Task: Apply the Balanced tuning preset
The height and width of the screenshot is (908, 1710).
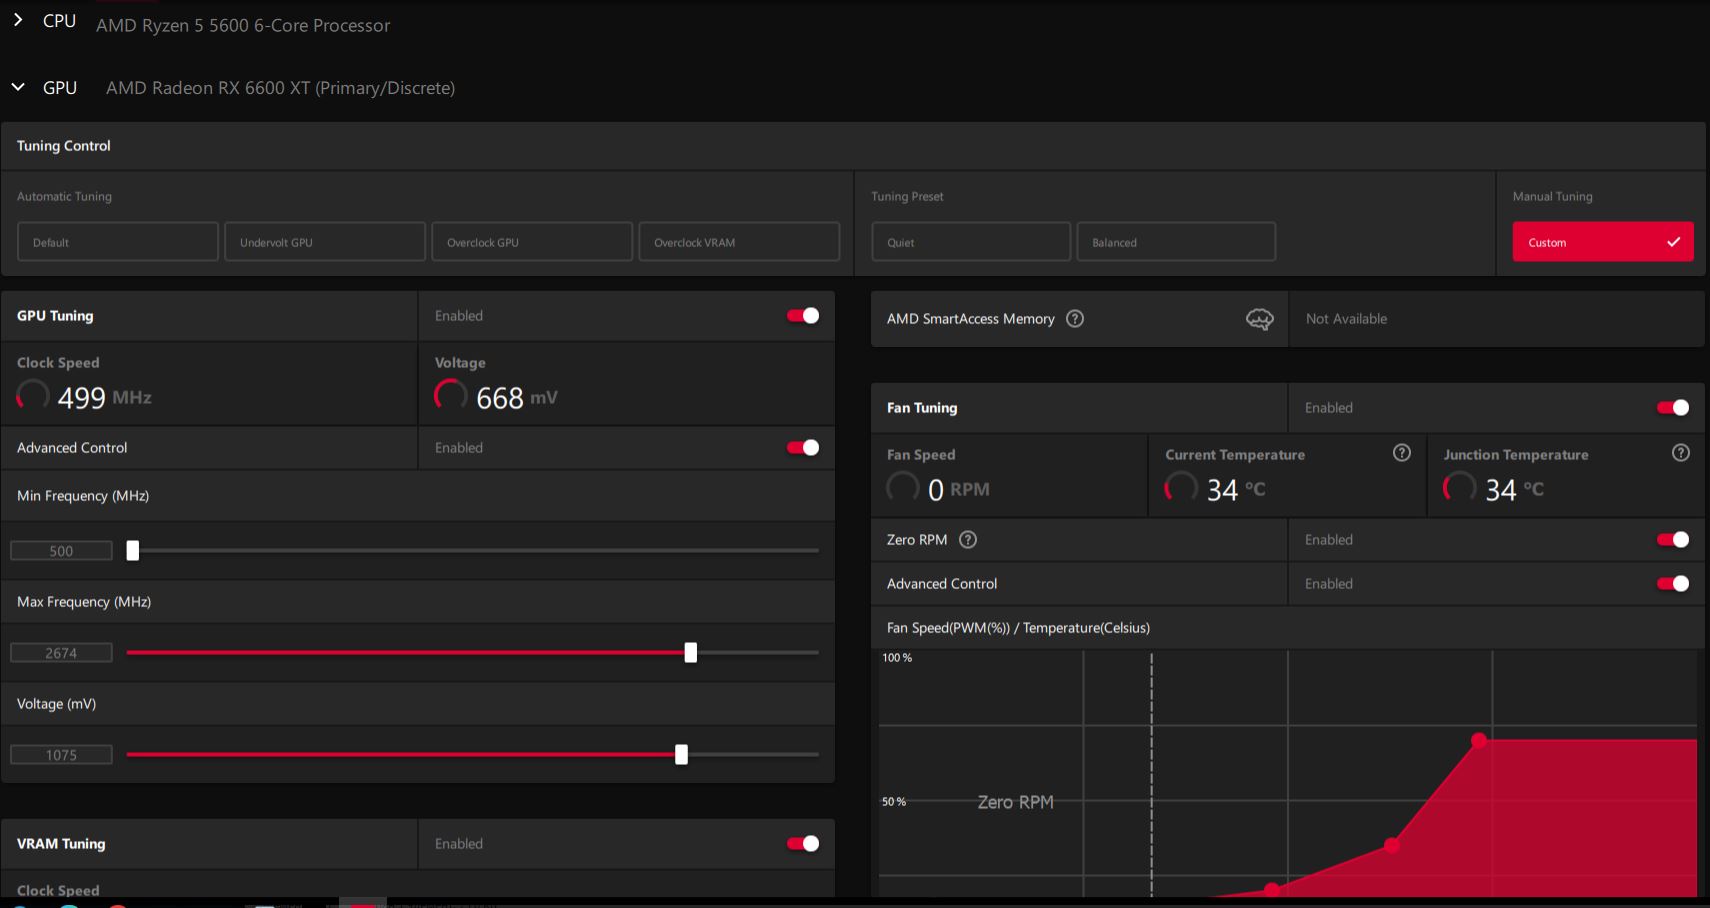Action: (x=1176, y=242)
